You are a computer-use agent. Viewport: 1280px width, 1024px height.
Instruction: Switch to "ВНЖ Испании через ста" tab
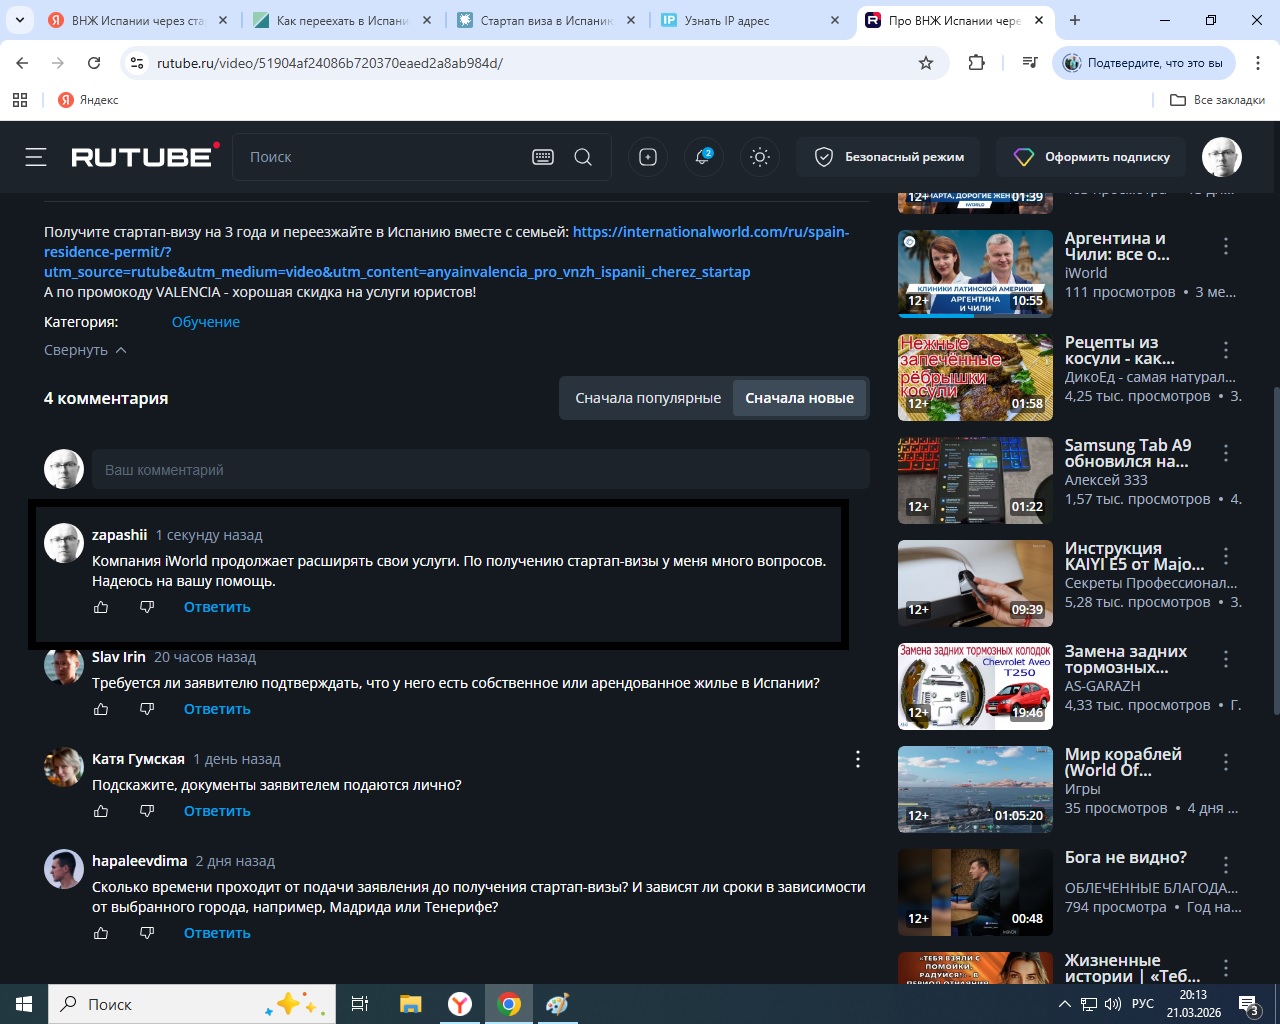(138, 20)
